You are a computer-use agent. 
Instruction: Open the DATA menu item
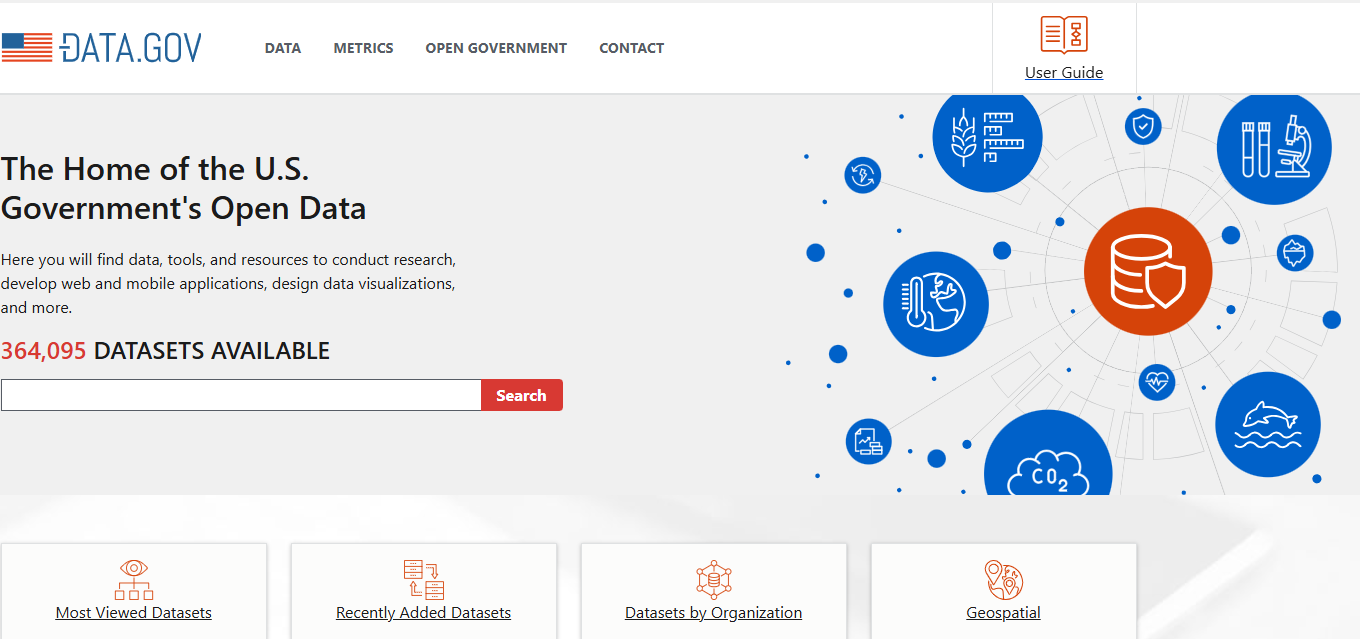(282, 47)
